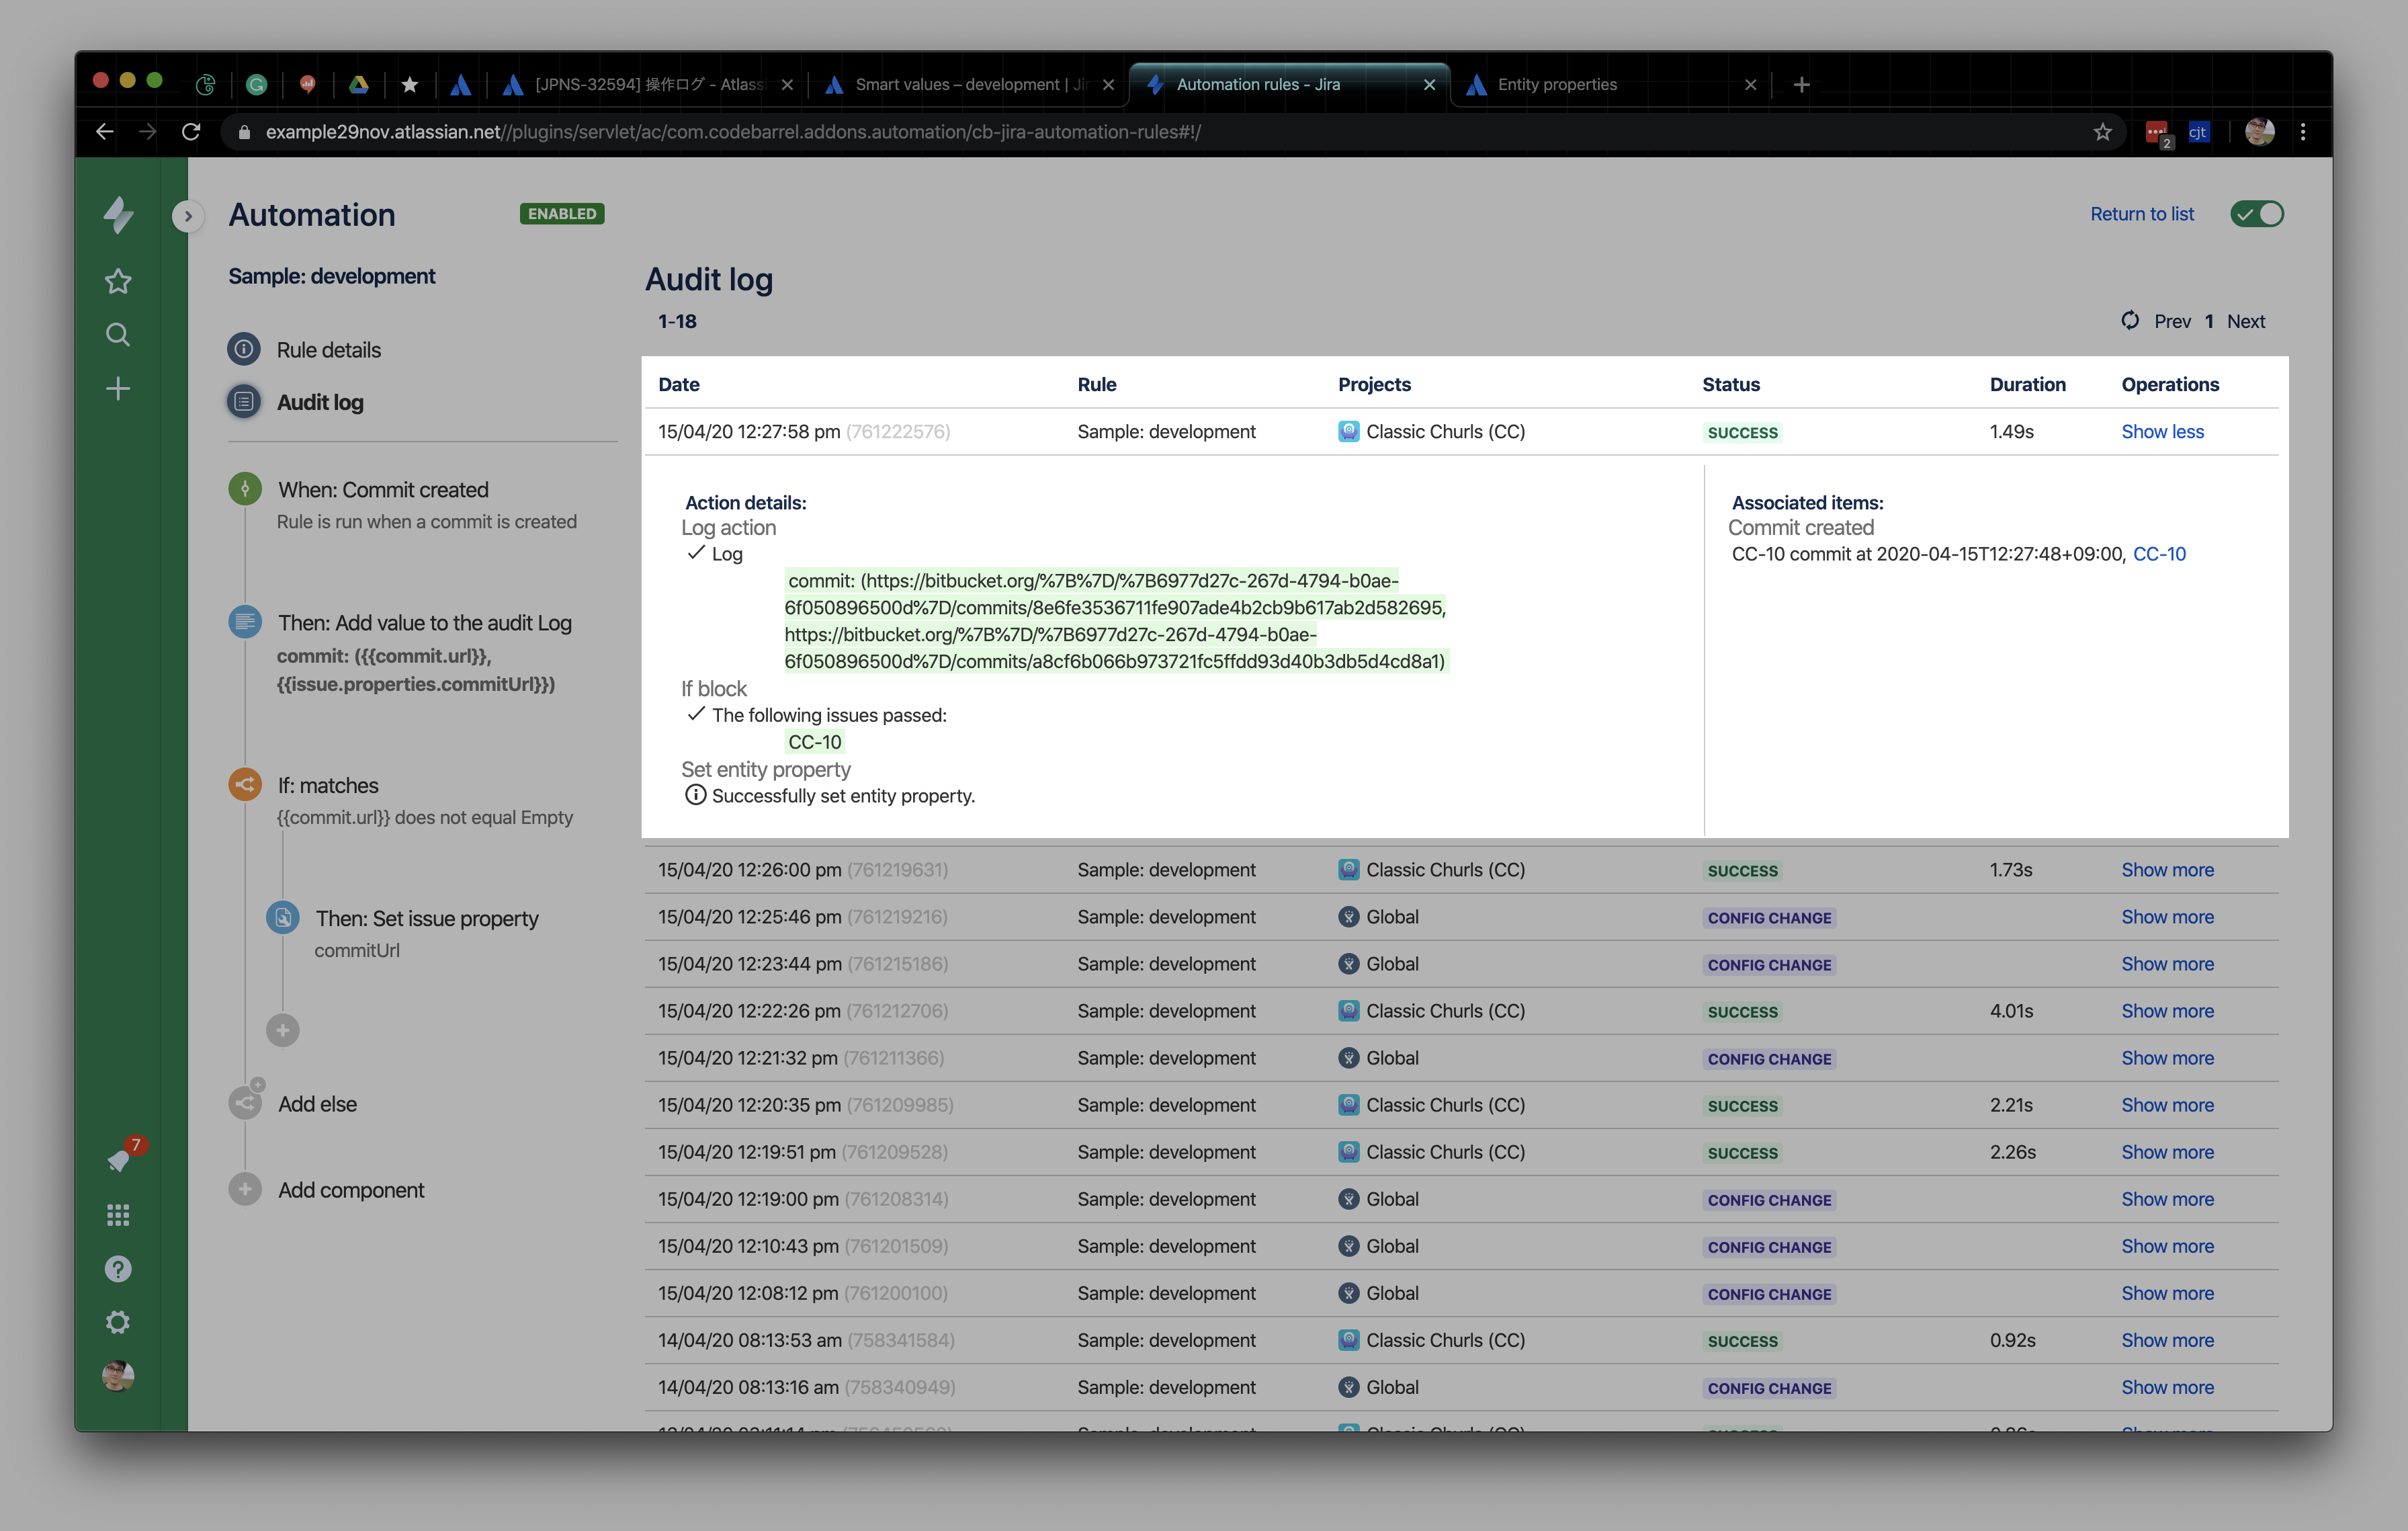Go to the Prev audit log page

[2172, 321]
